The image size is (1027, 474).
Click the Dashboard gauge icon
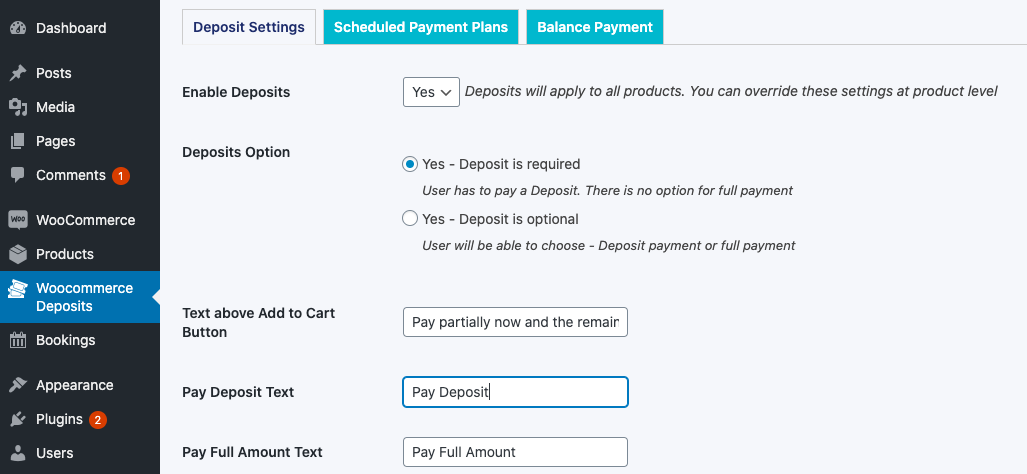click(18, 28)
